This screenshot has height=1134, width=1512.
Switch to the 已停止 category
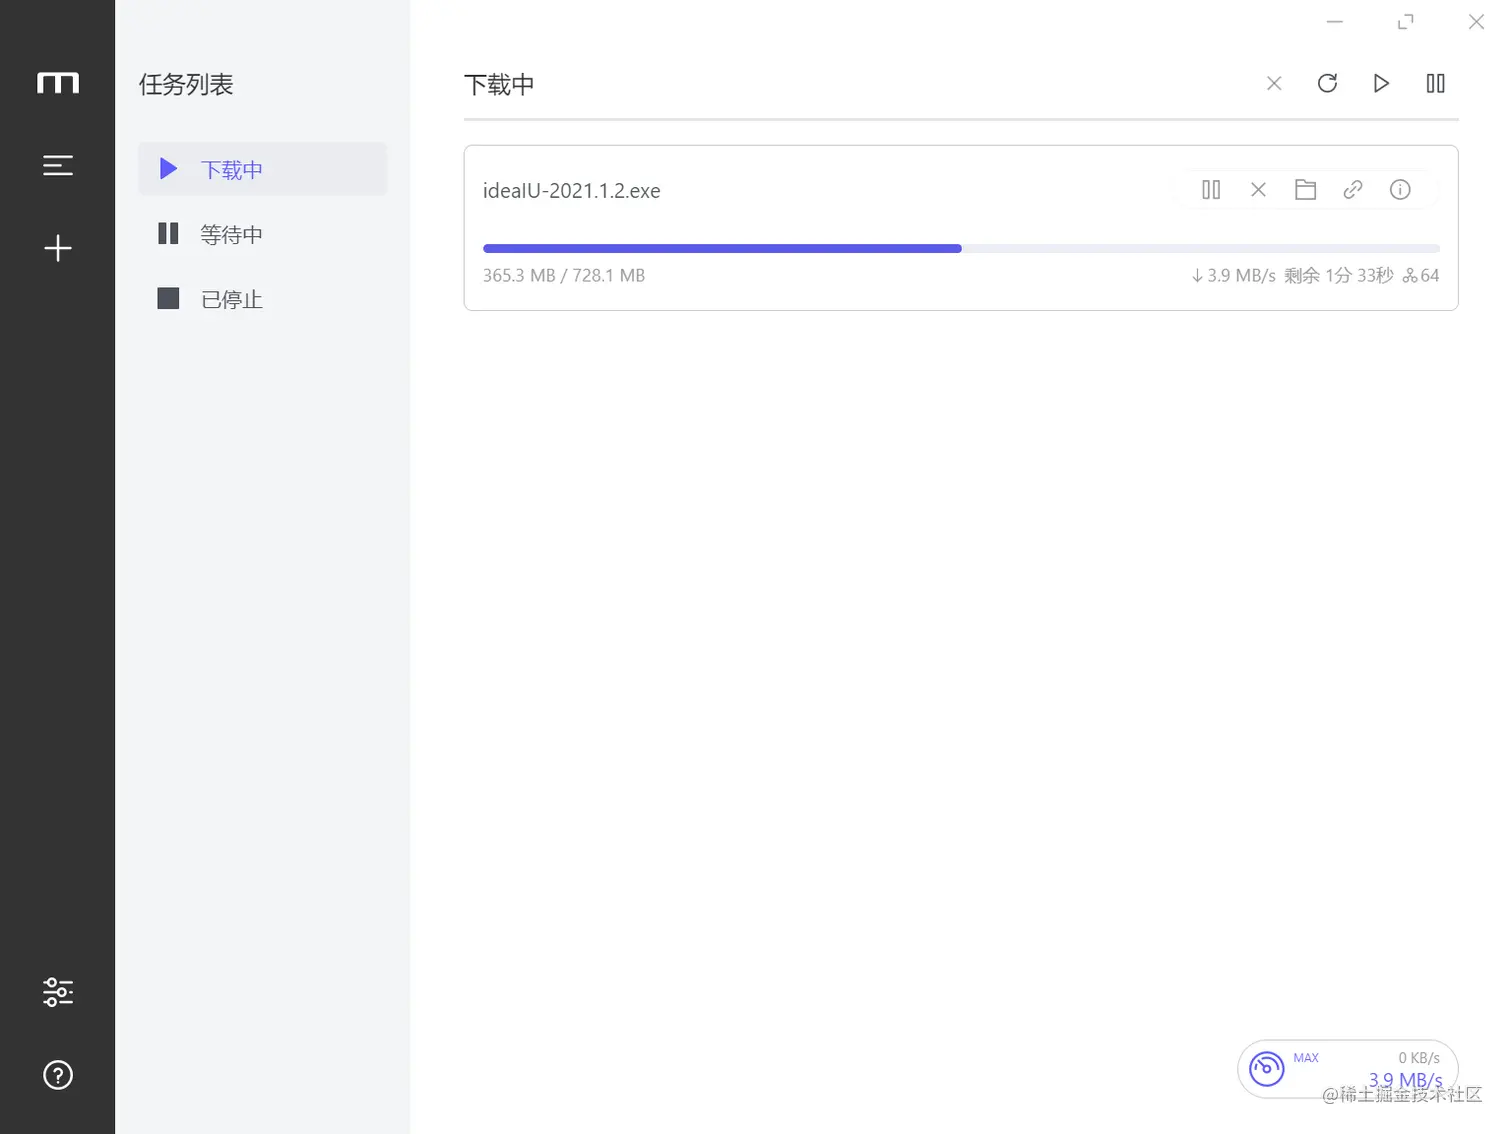pyautogui.click(x=231, y=298)
